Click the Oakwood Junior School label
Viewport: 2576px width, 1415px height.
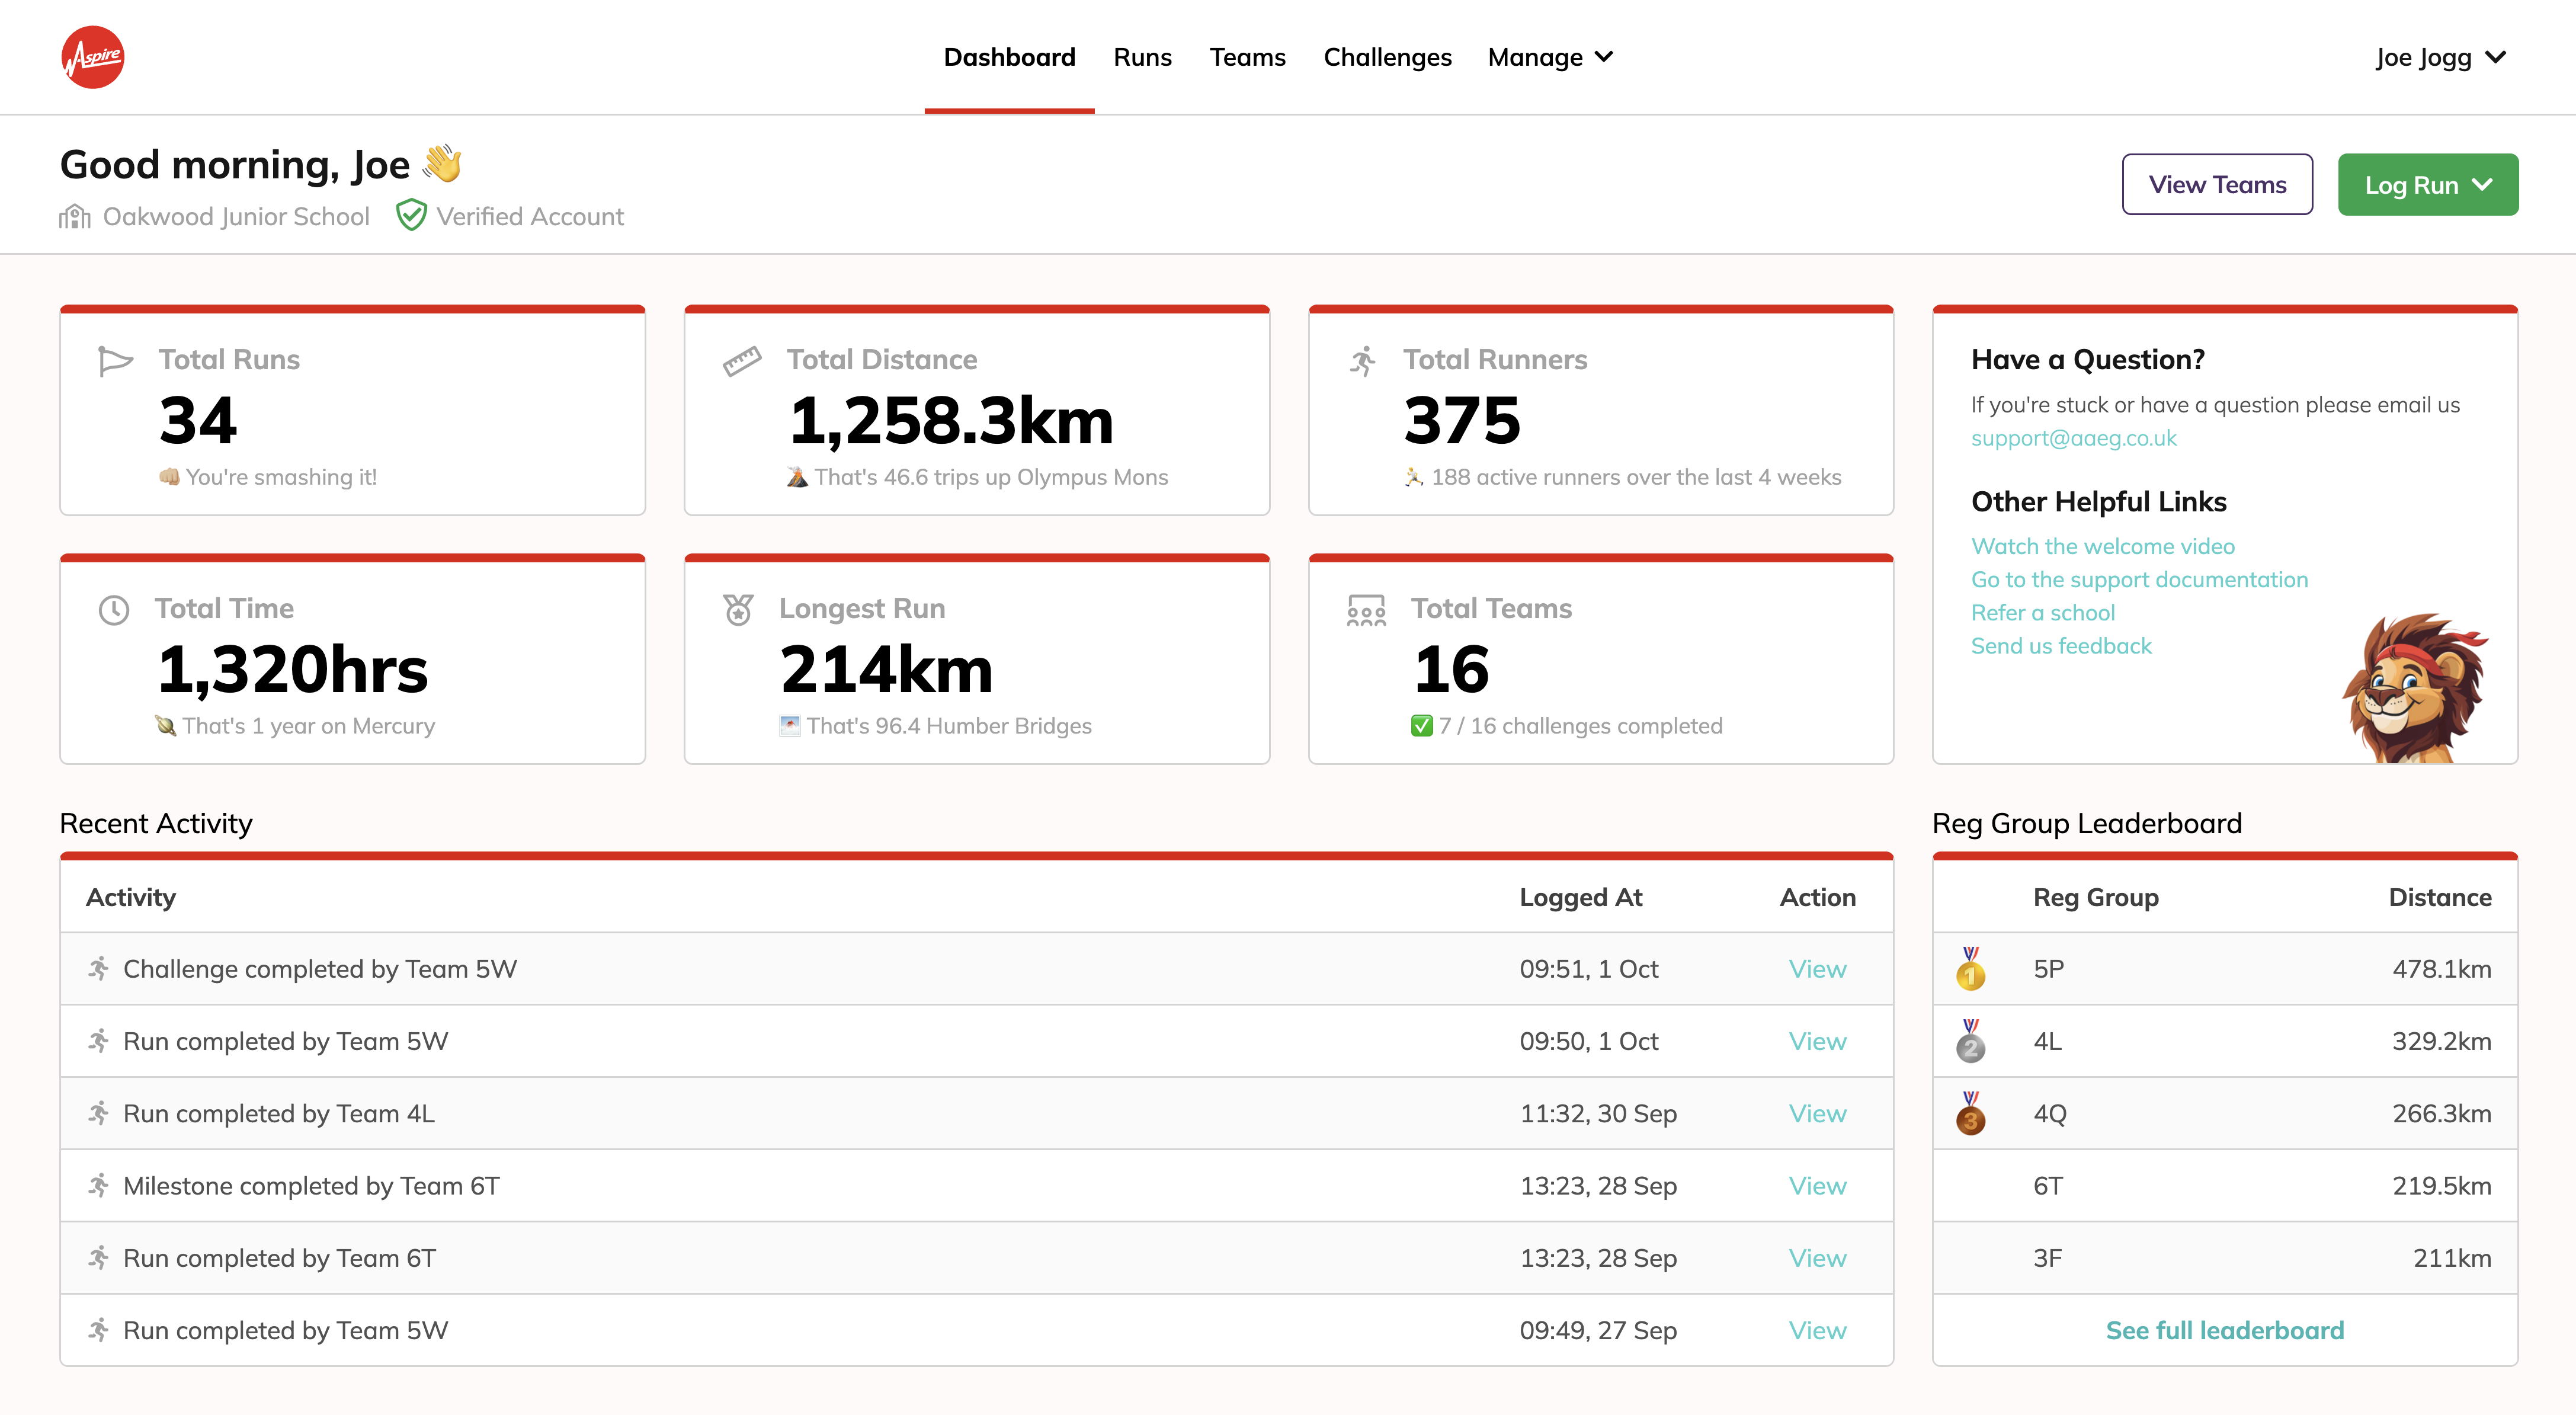pyautogui.click(x=236, y=216)
